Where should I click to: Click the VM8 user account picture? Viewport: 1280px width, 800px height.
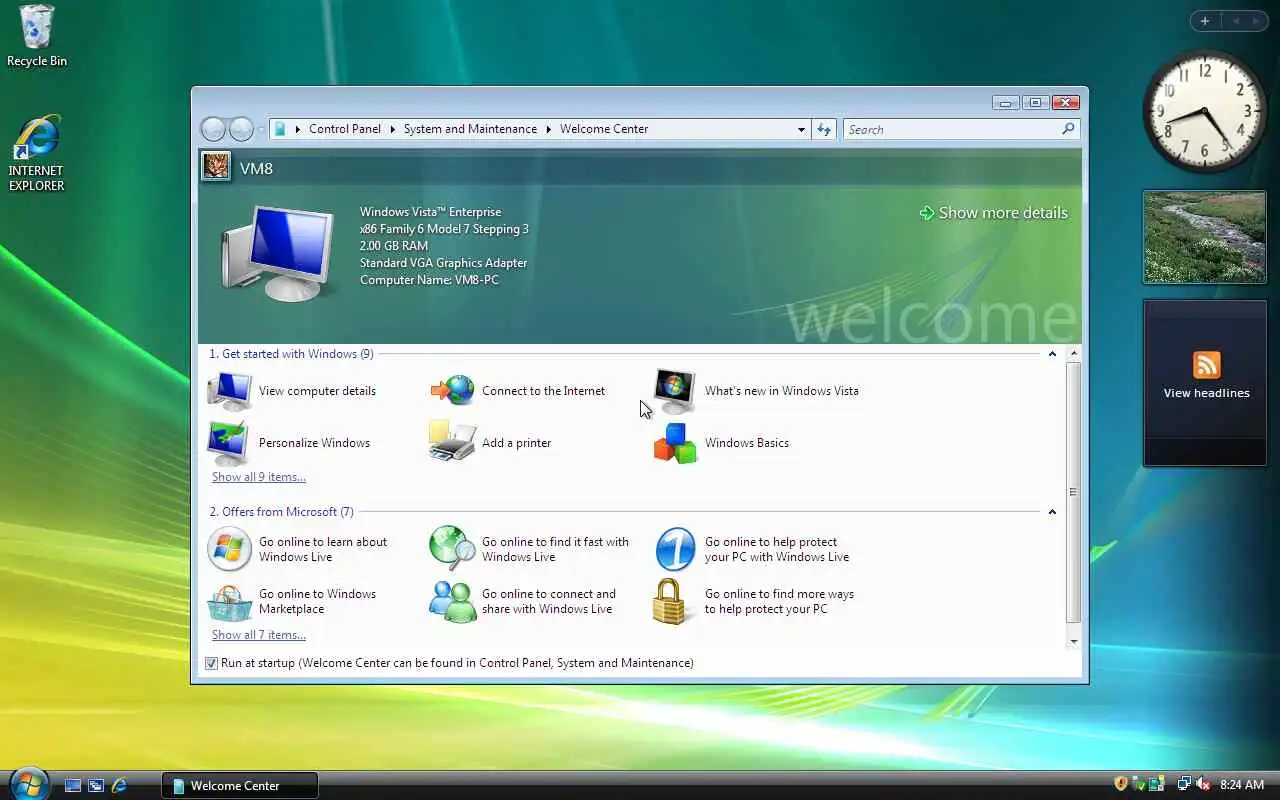(x=216, y=166)
